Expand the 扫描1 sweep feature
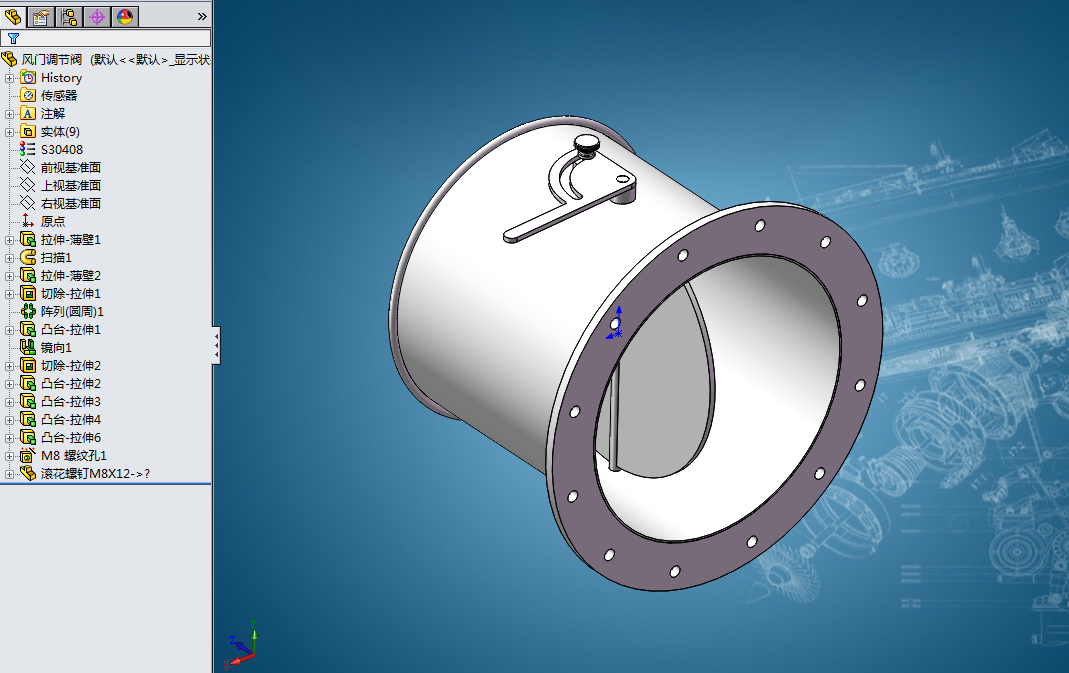This screenshot has width=1069, height=673. [9, 258]
